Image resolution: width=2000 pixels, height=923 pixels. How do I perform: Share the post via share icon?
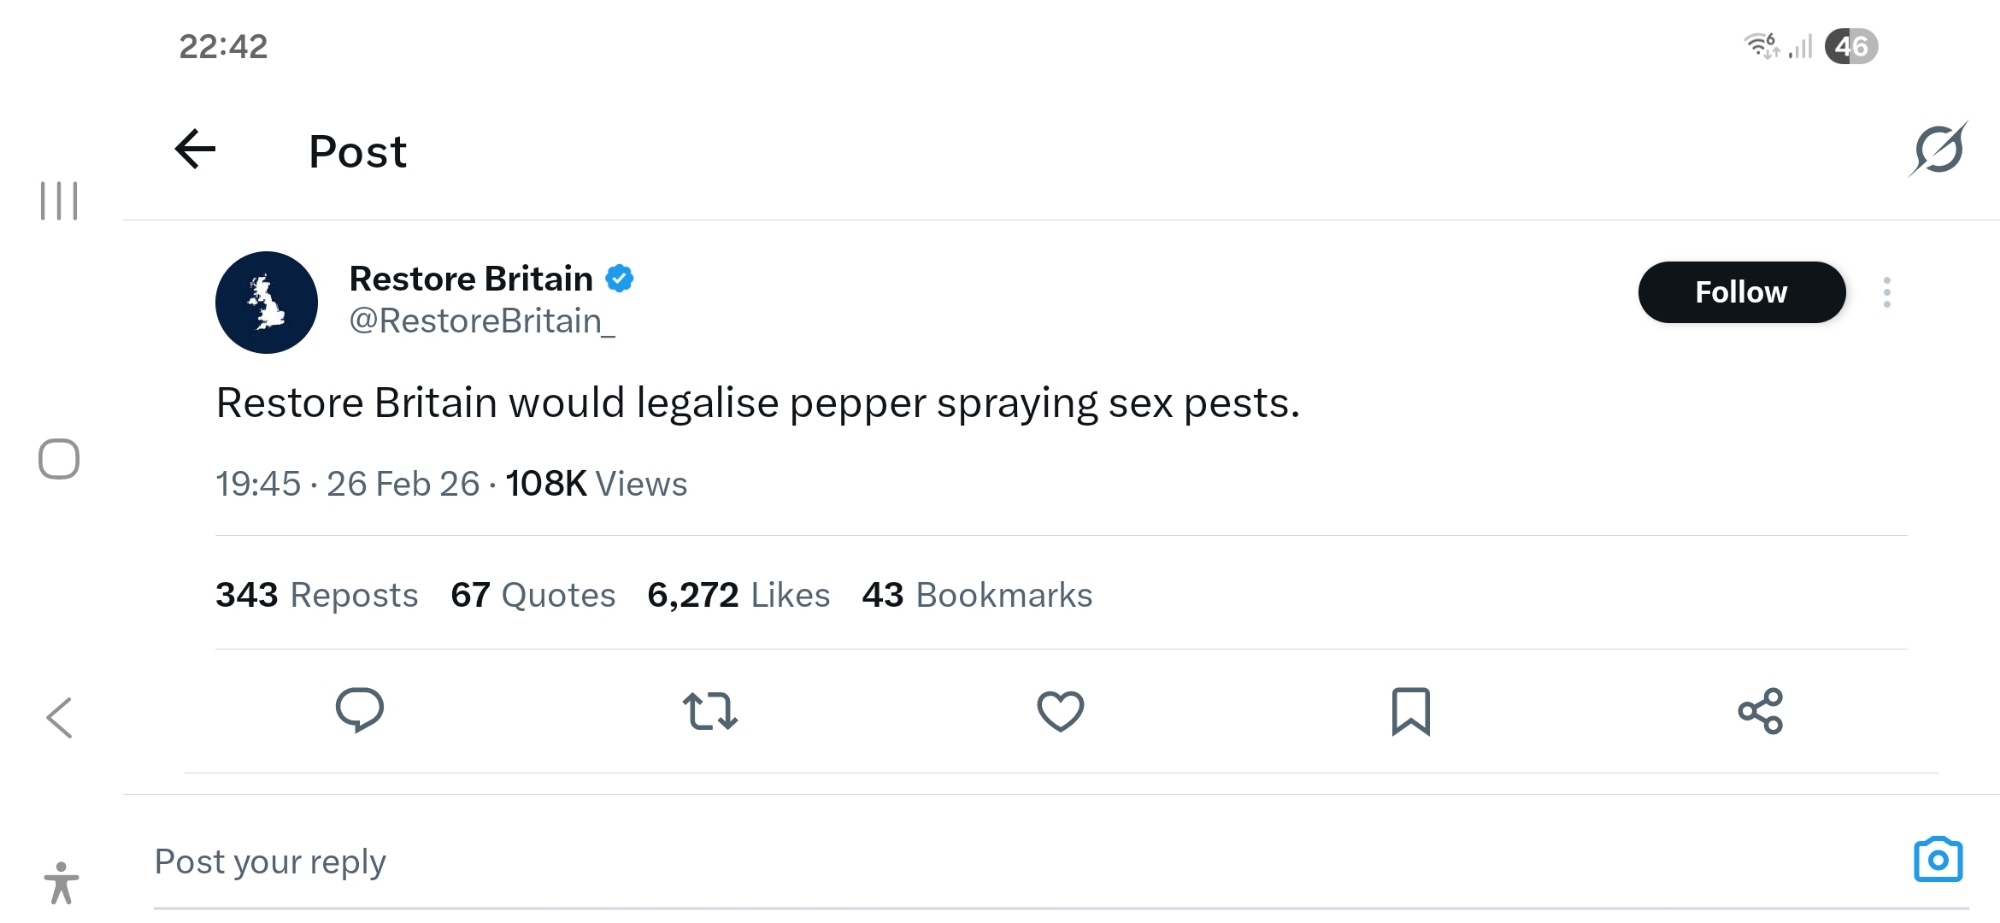point(1761,711)
